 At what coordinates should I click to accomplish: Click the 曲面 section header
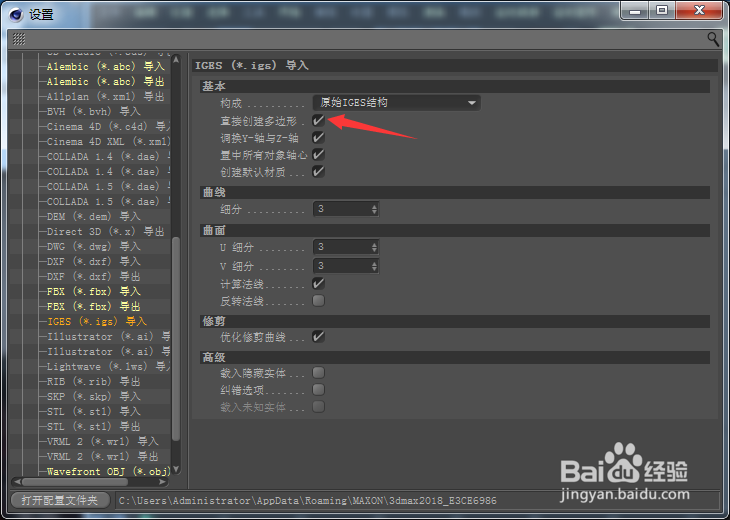pos(455,230)
